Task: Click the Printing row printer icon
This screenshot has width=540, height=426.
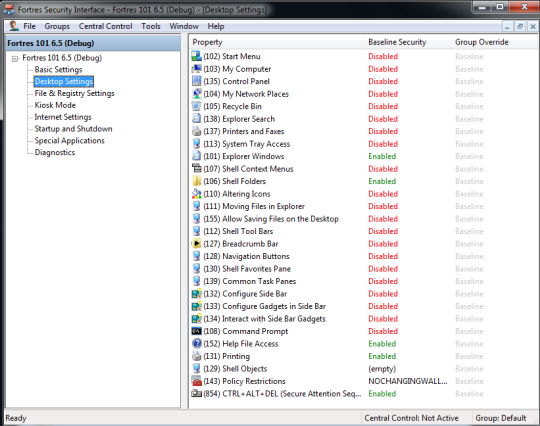Action: (196, 356)
